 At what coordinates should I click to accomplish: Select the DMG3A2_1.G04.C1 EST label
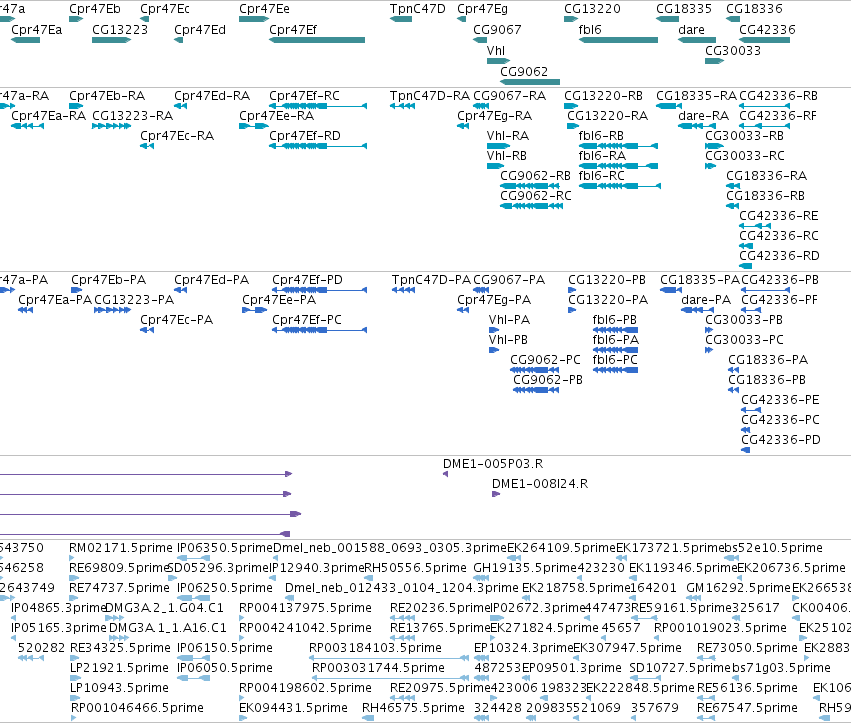tap(164, 608)
